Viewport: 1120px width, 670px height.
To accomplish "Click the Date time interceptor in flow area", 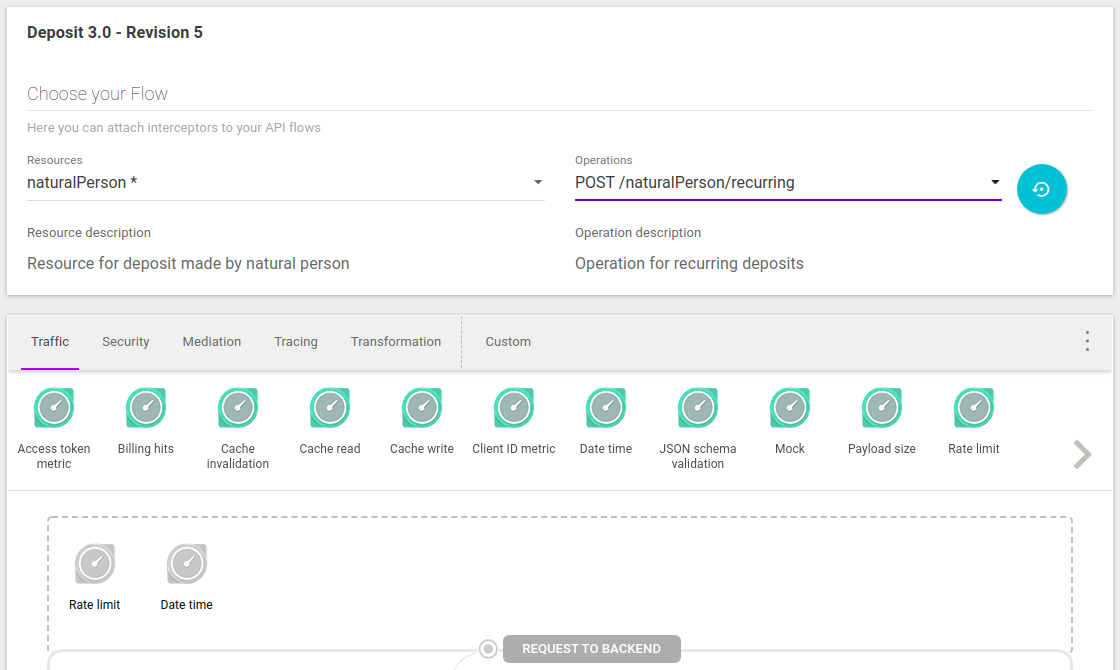I will (187, 565).
